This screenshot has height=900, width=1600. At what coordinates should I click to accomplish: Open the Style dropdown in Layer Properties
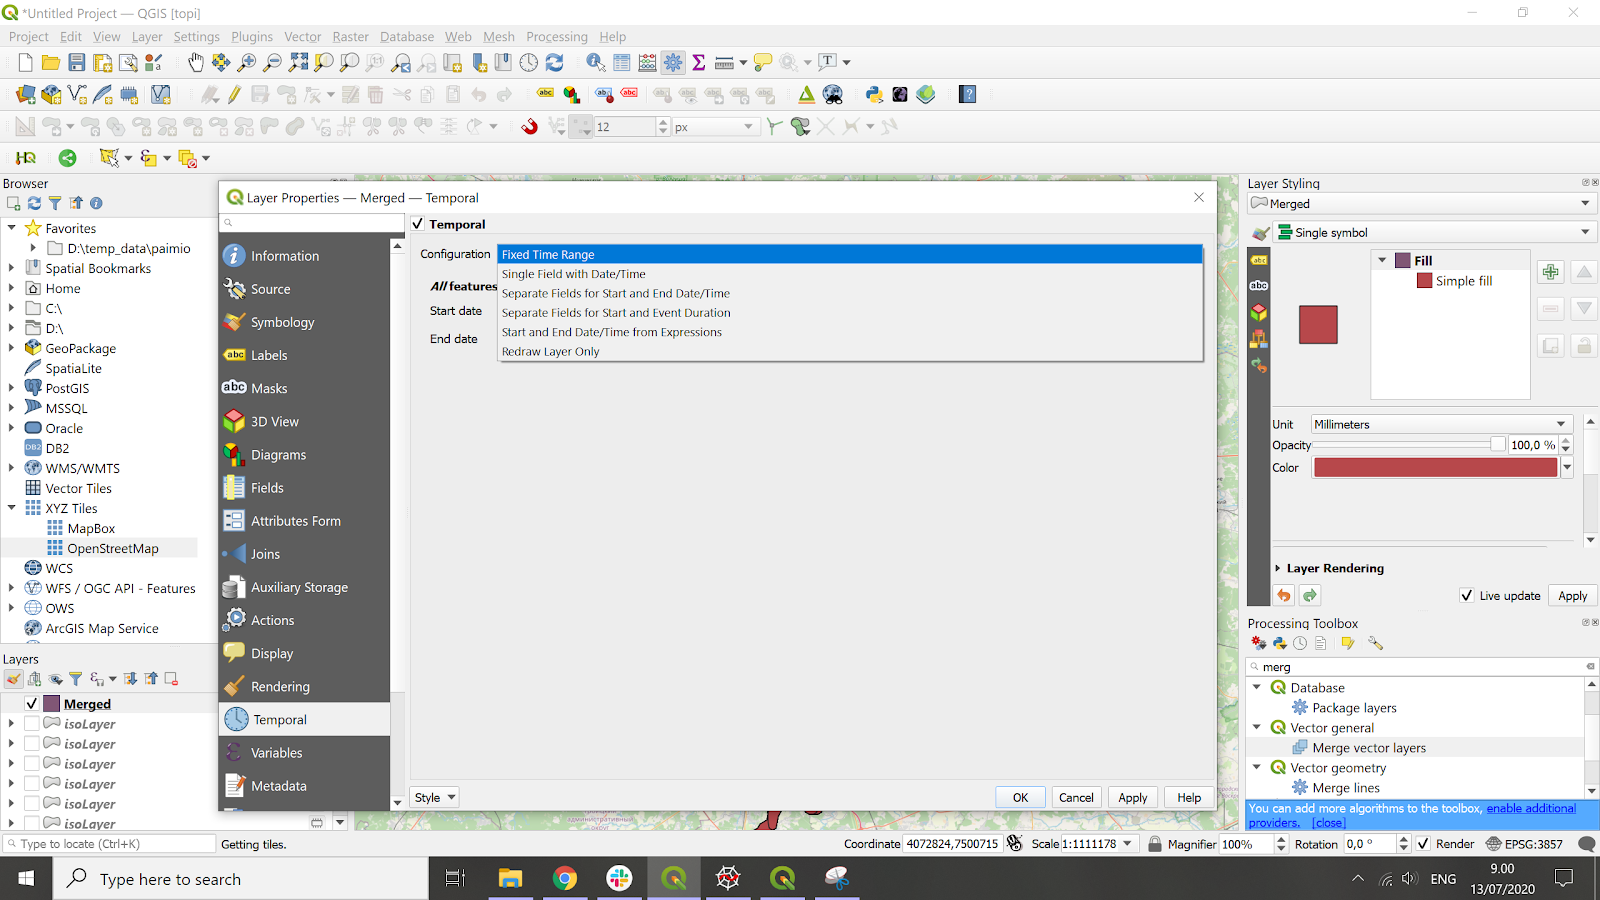(435, 798)
